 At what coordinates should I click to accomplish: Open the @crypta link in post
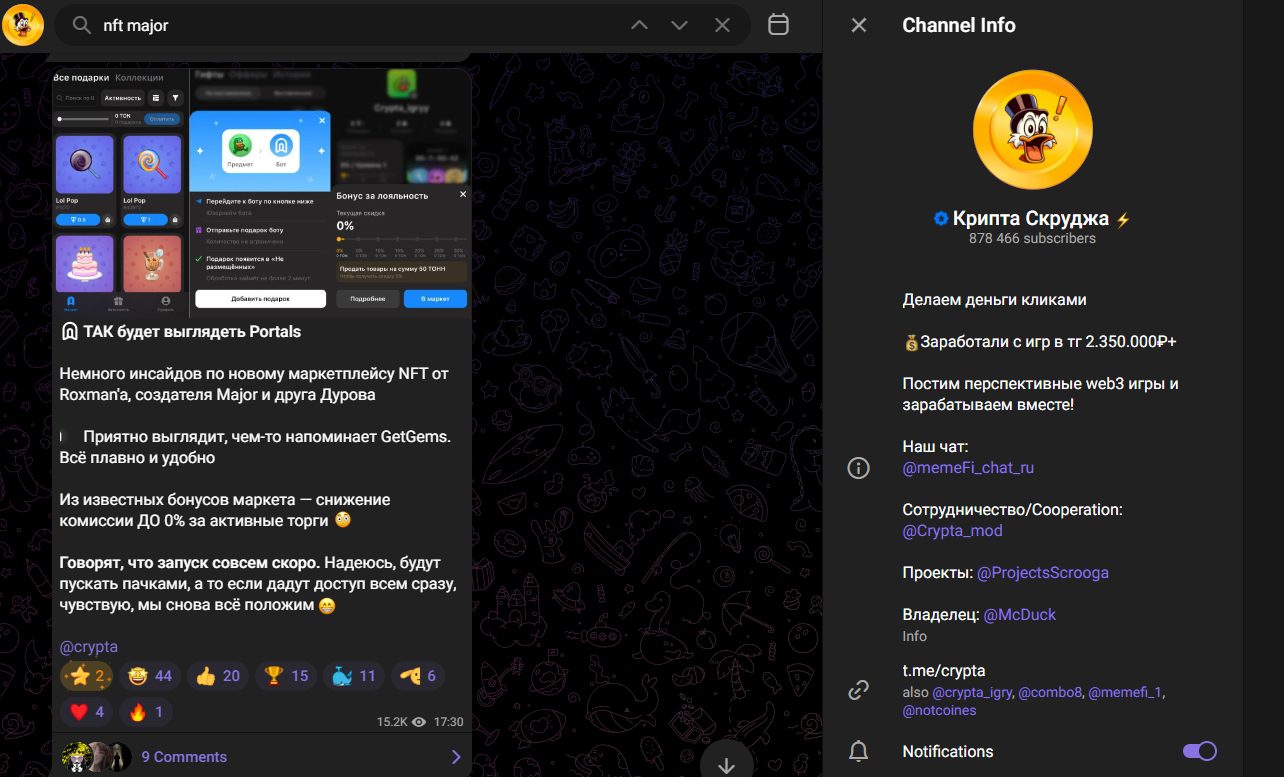[89, 646]
